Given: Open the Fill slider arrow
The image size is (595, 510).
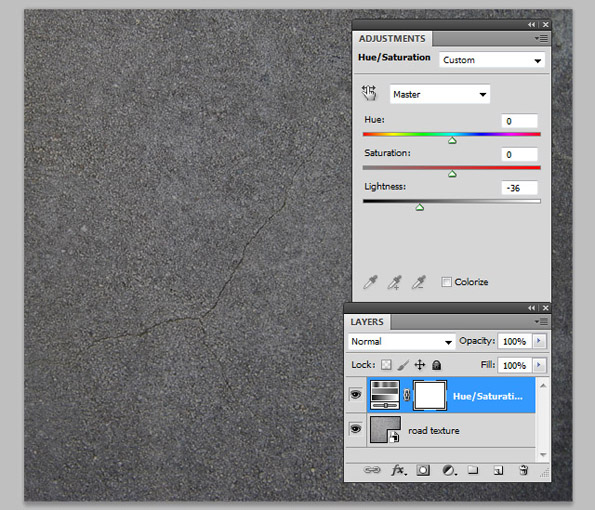Looking at the screenshot, I should click(538, 365).
